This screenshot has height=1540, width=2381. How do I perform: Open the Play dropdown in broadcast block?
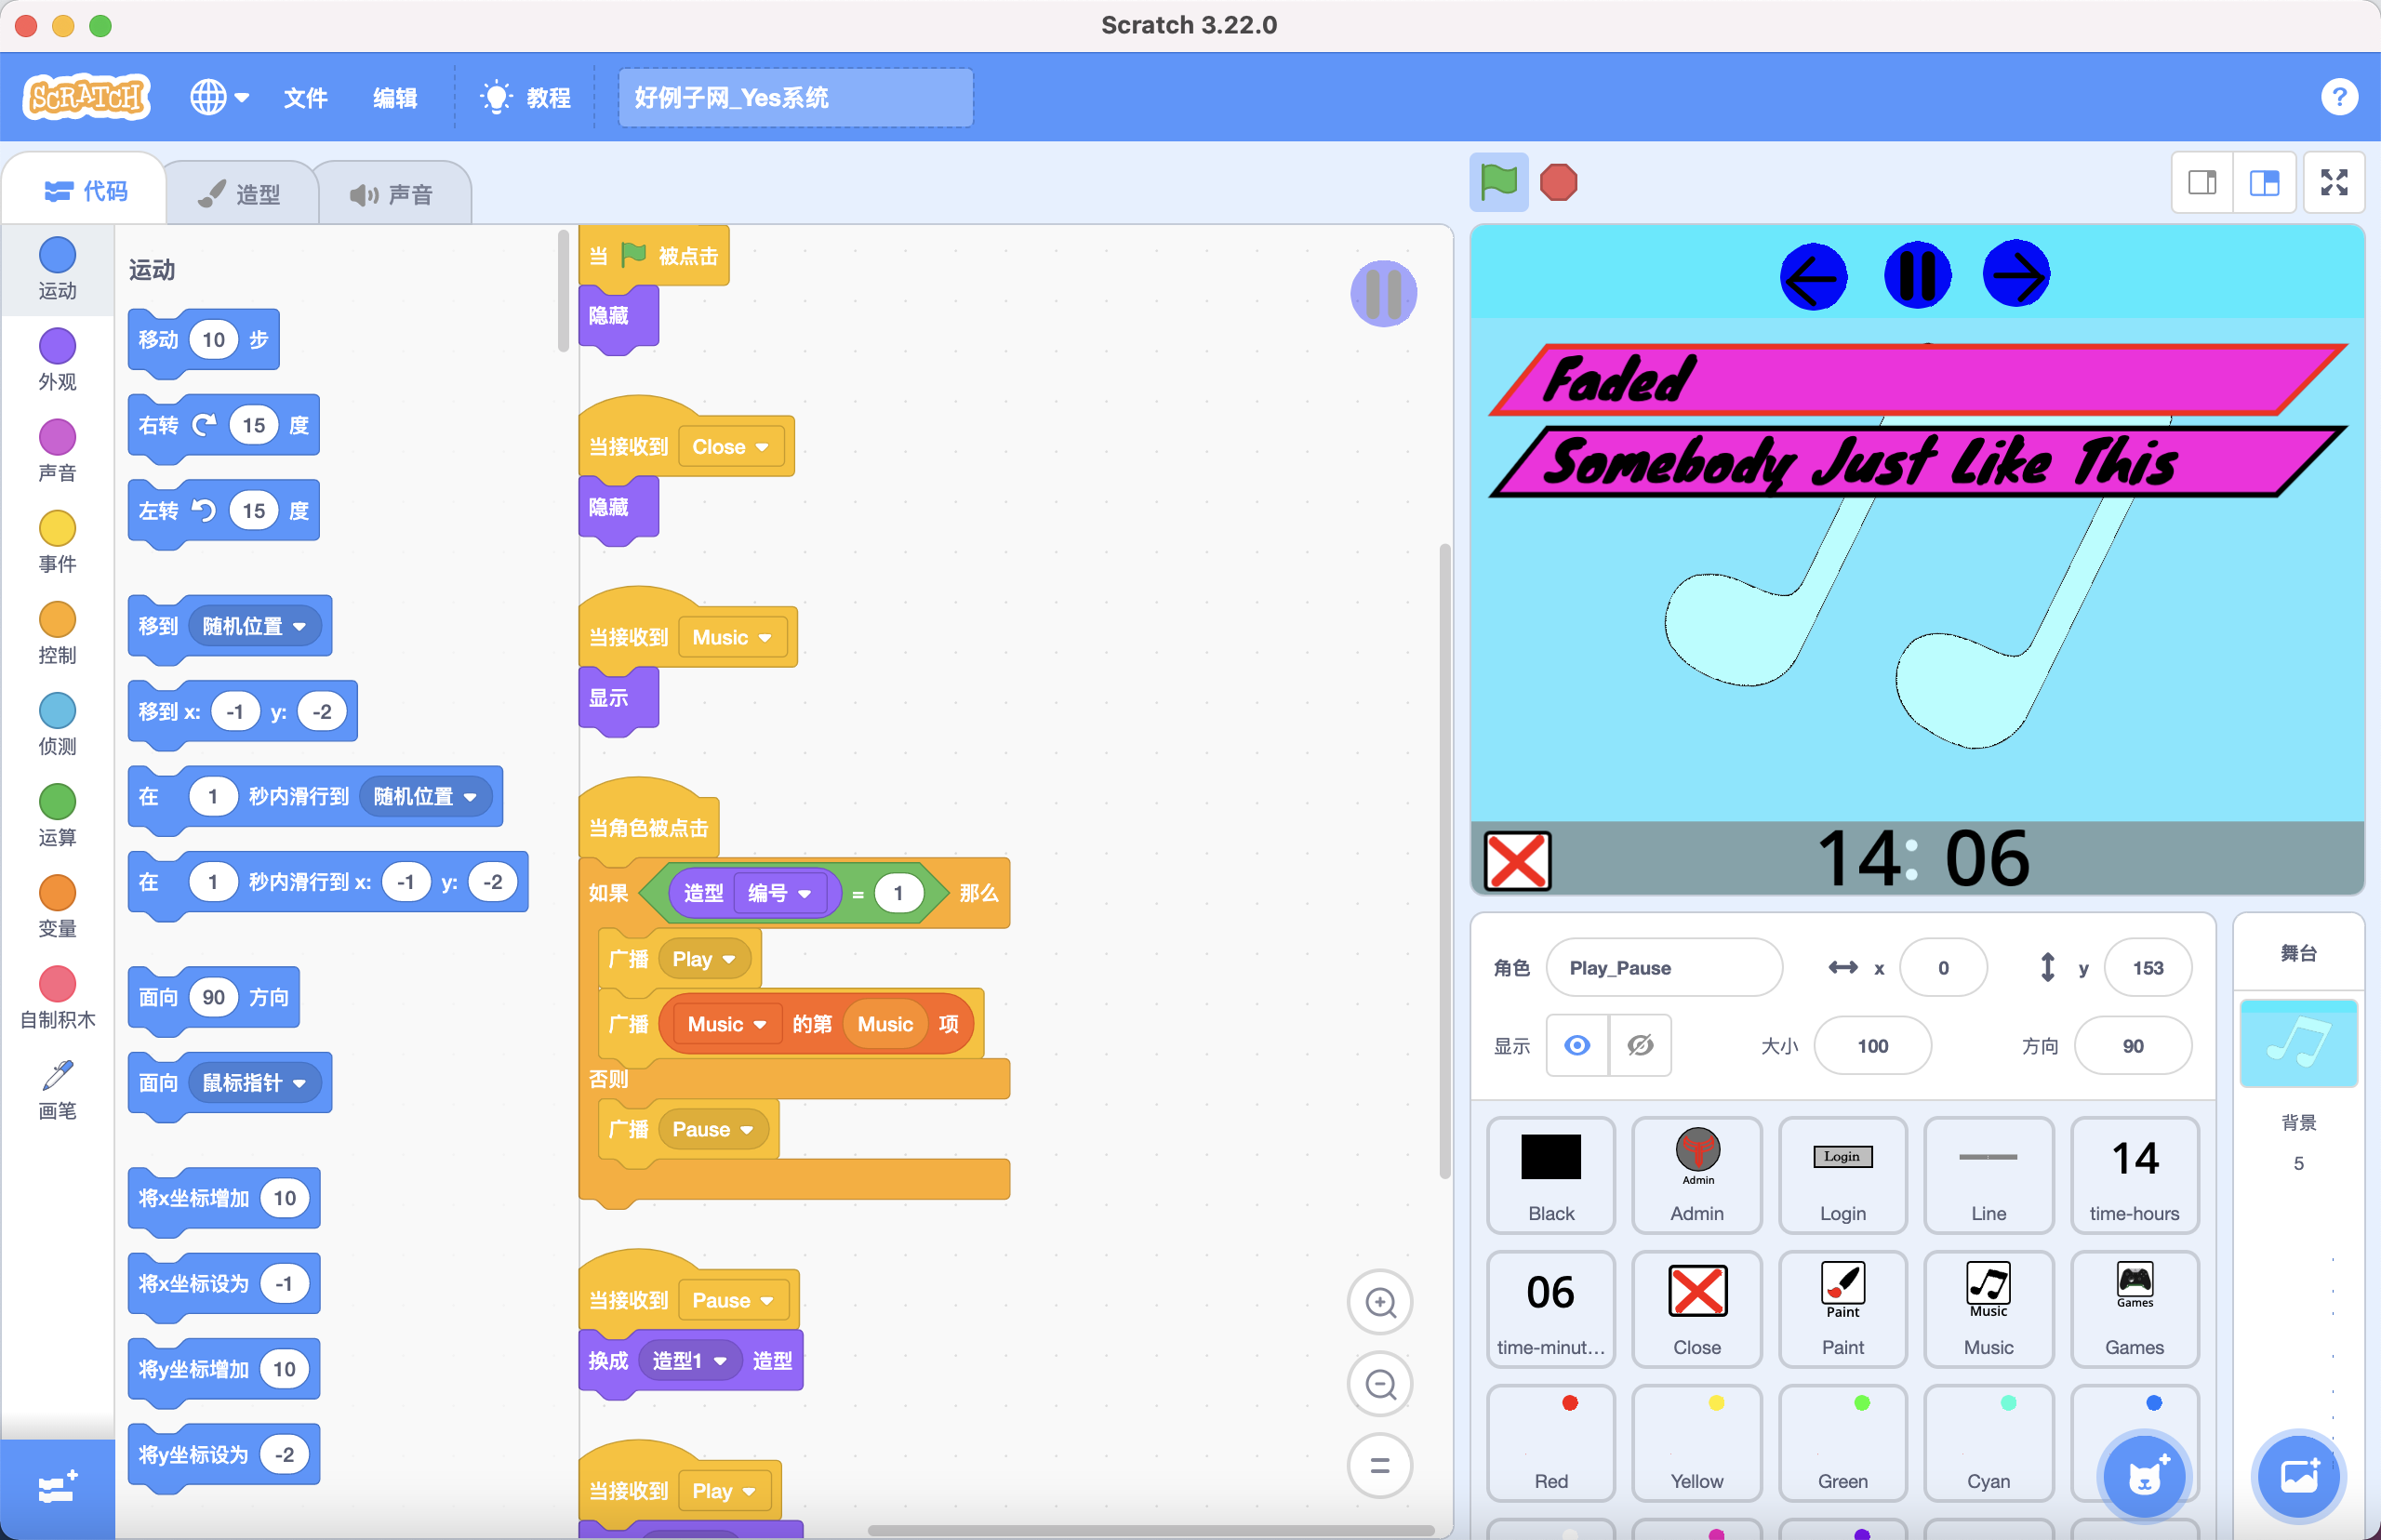[704, 959]
